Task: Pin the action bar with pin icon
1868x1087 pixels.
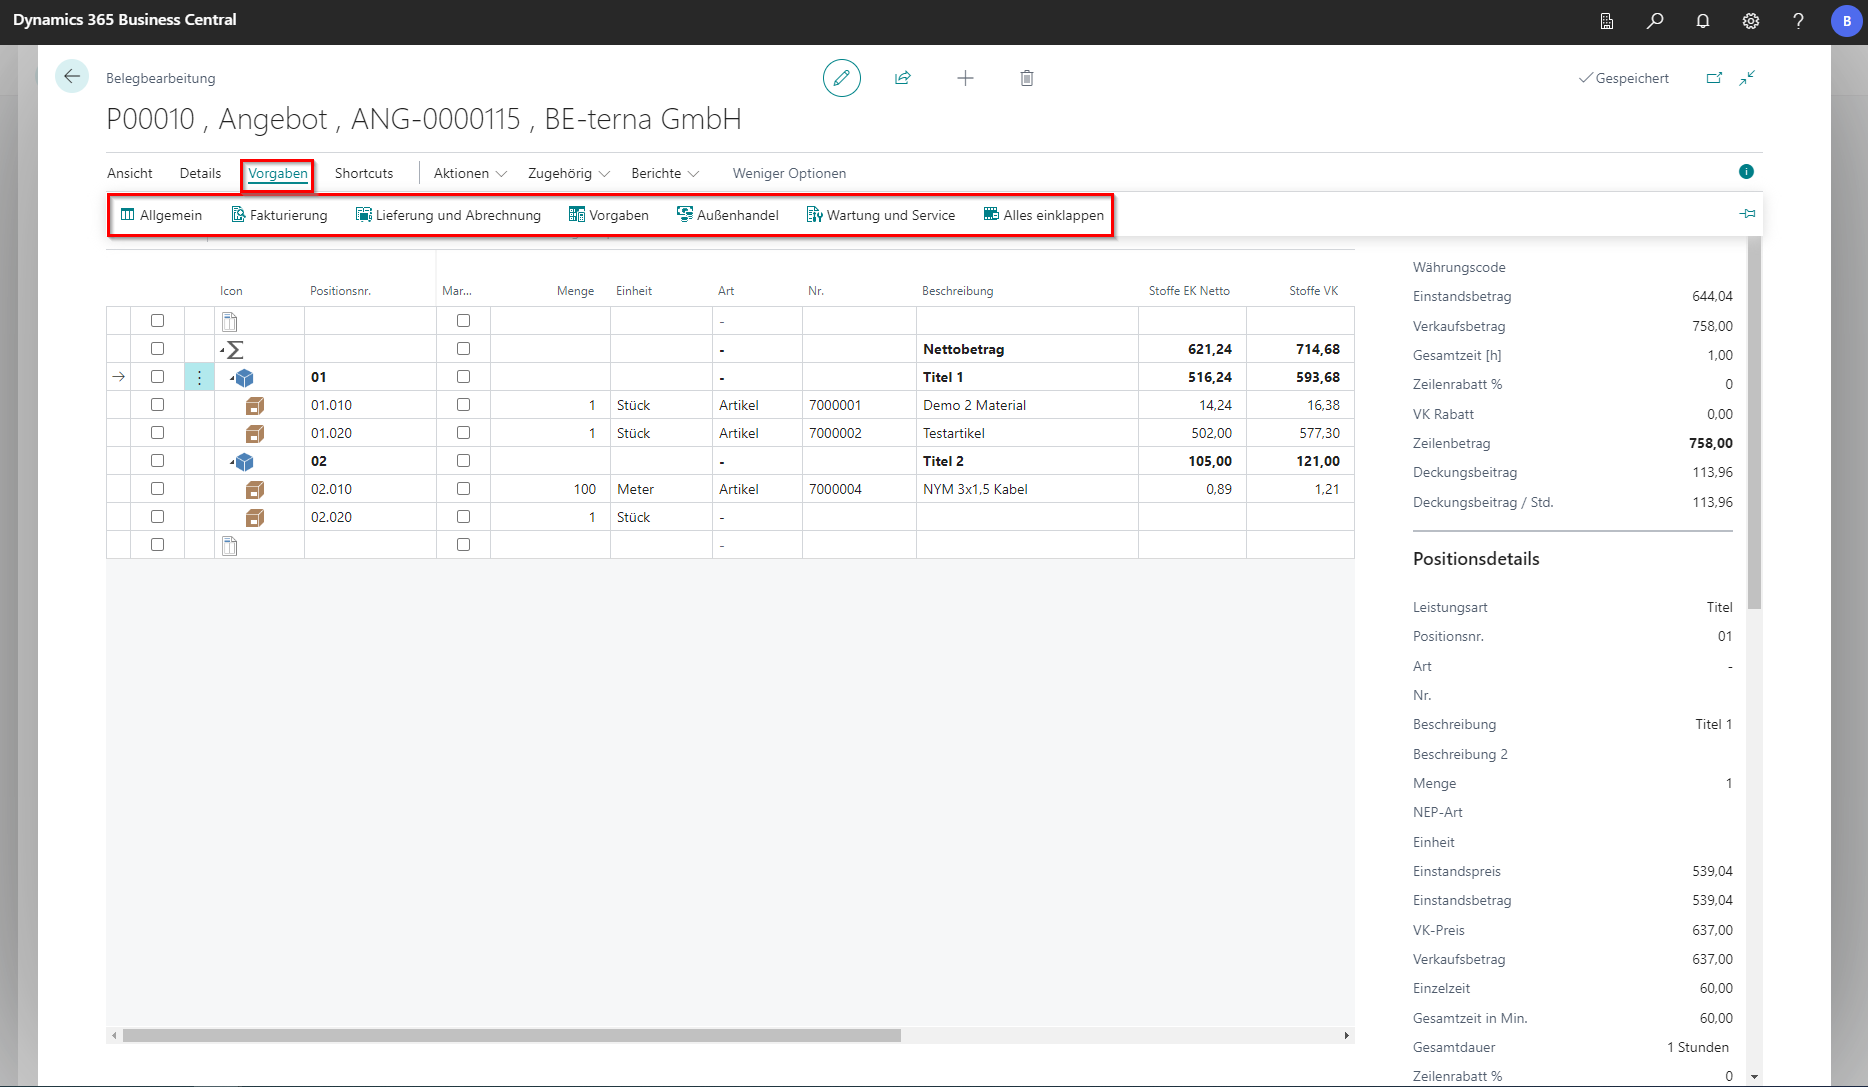Action: [x=1747, y=214]
